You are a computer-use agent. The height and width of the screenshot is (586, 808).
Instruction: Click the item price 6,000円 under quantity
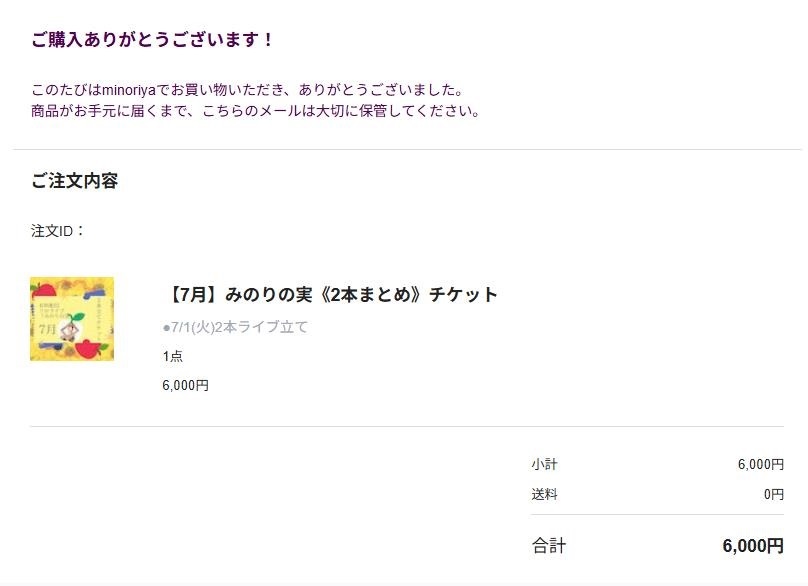point(186,385)
